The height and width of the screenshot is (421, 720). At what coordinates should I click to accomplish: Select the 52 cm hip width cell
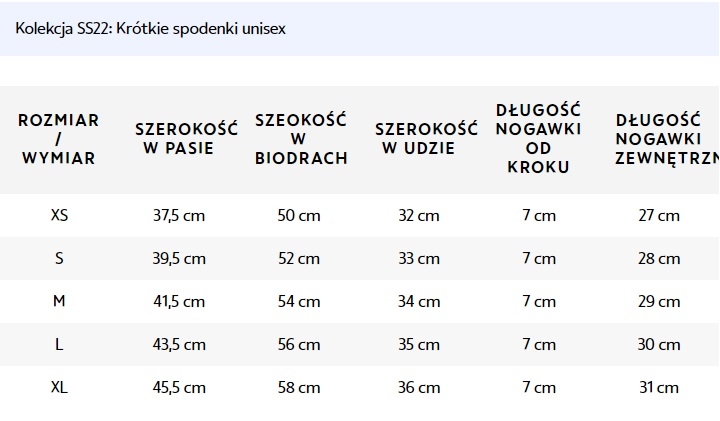(x=299, y=258)
